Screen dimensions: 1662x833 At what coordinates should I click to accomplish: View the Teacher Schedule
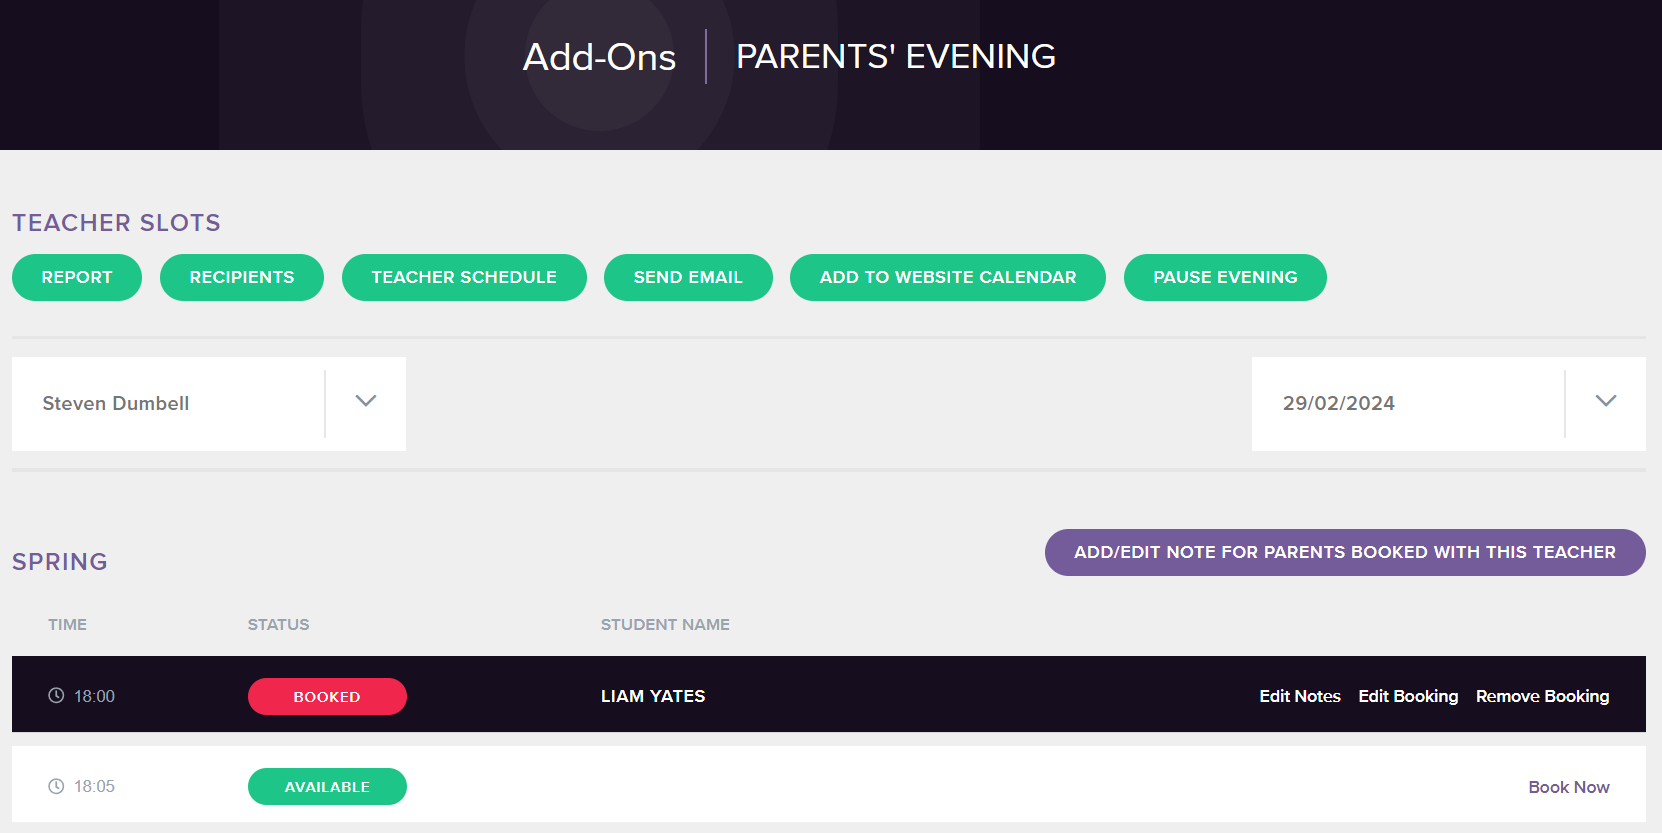464,277
